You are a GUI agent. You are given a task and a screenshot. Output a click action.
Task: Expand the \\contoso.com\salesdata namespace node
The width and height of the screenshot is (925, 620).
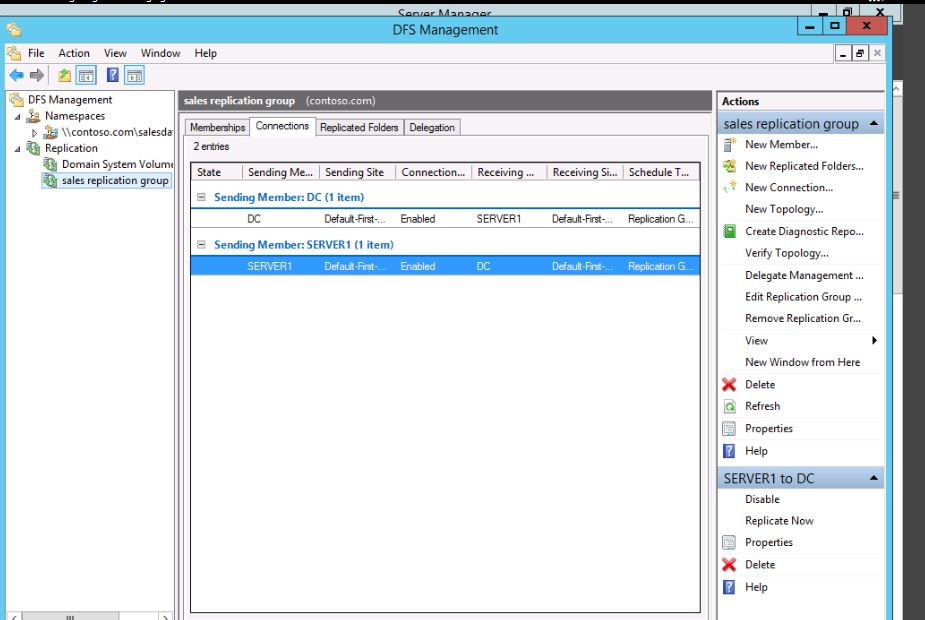(x=34, y=133)
